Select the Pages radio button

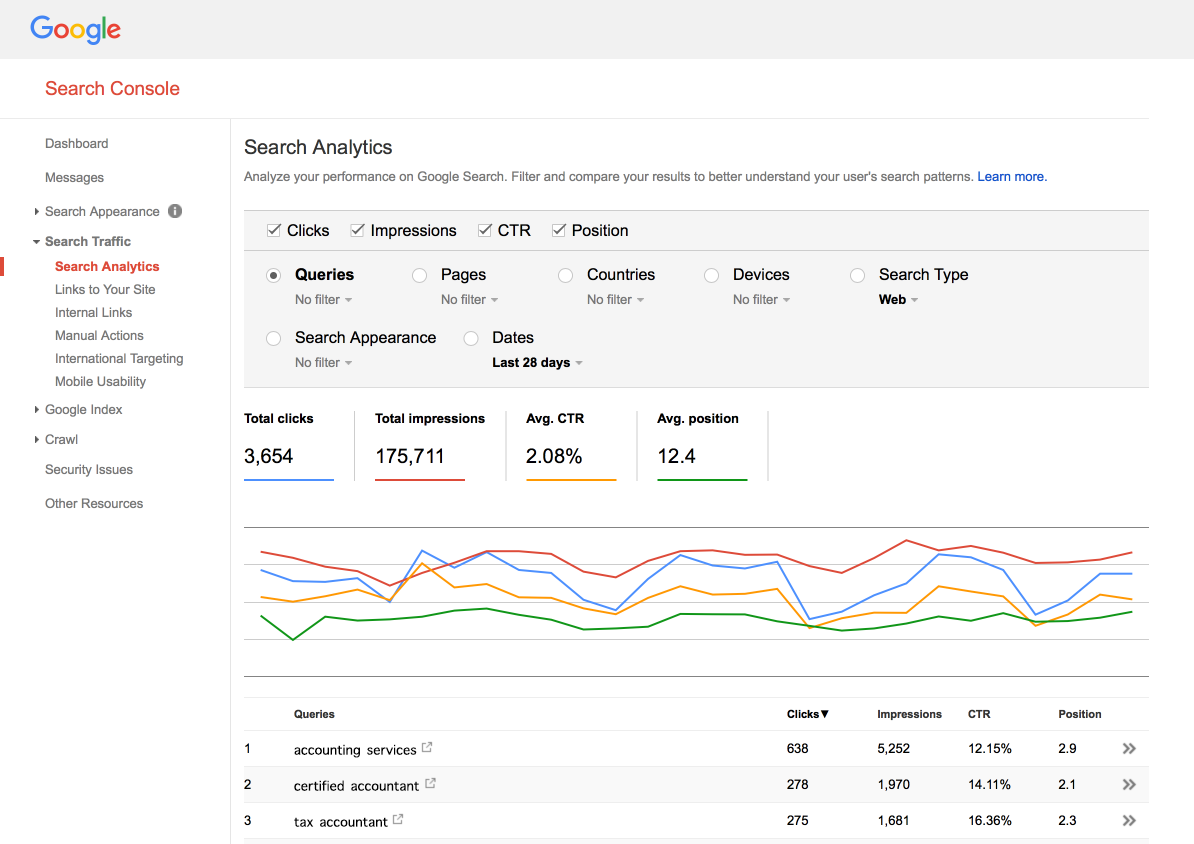420,276
